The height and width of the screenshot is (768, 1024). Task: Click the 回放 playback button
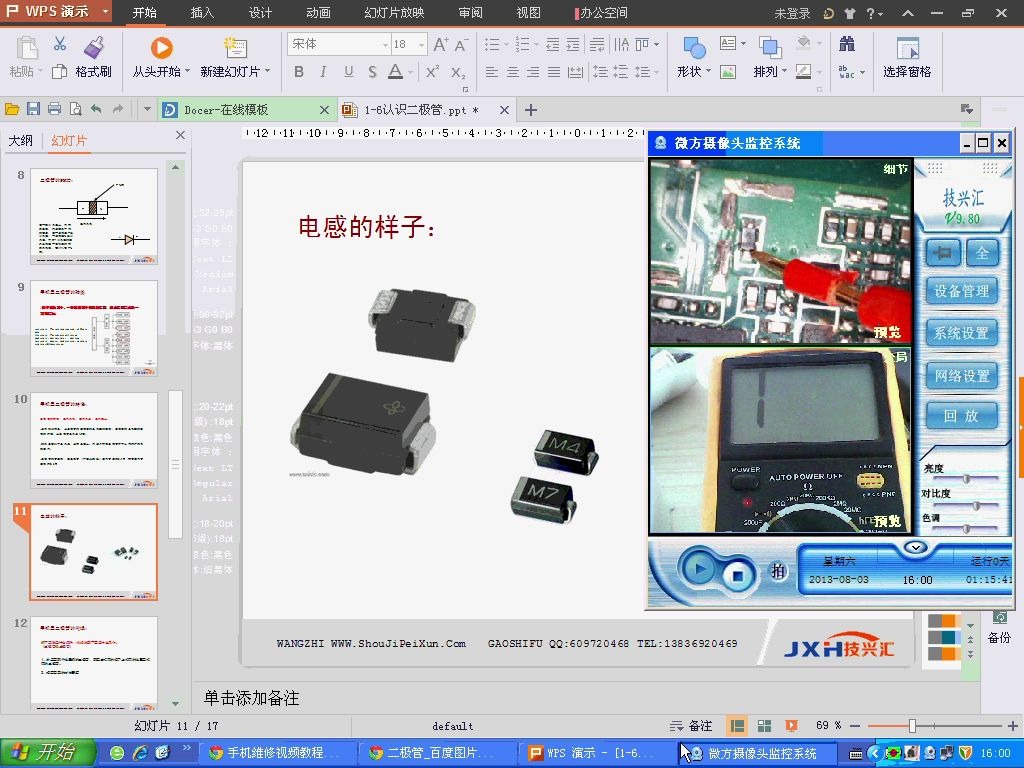[961, 414]
